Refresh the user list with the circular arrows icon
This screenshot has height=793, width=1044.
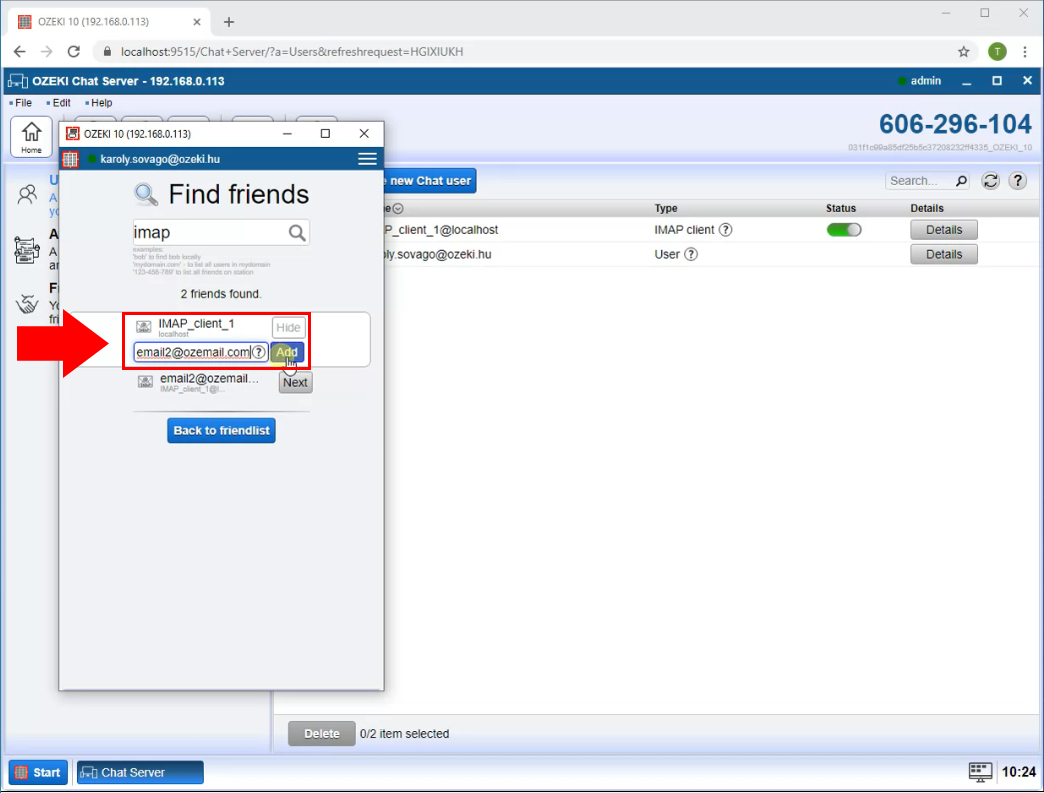point(988,181)
